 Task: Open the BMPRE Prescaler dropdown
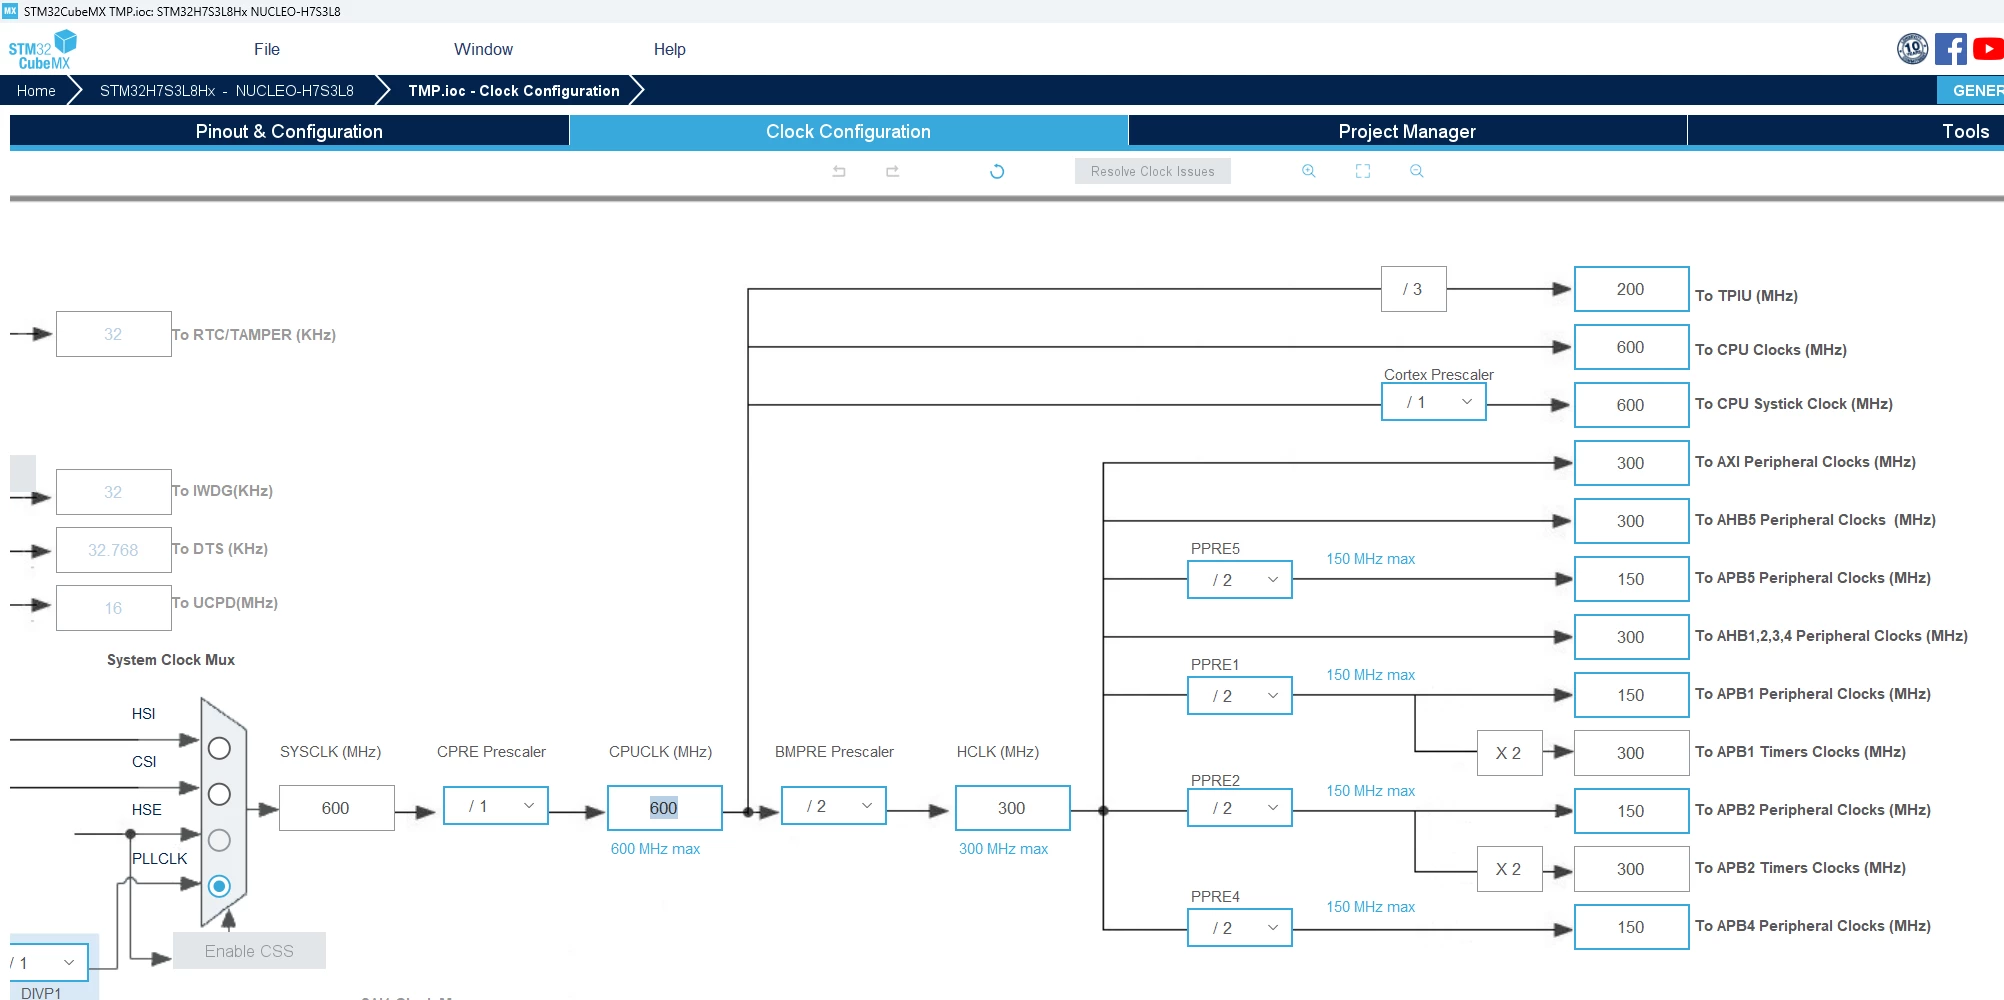834,806
